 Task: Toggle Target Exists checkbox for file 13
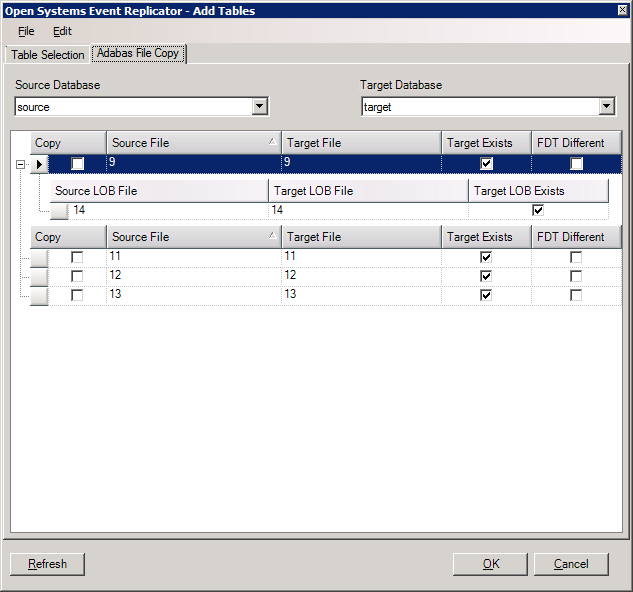pyautogui.click(x=486, y=295)
